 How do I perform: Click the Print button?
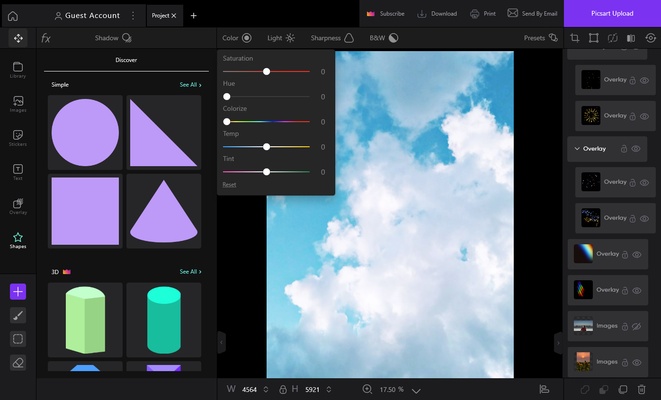483,13
